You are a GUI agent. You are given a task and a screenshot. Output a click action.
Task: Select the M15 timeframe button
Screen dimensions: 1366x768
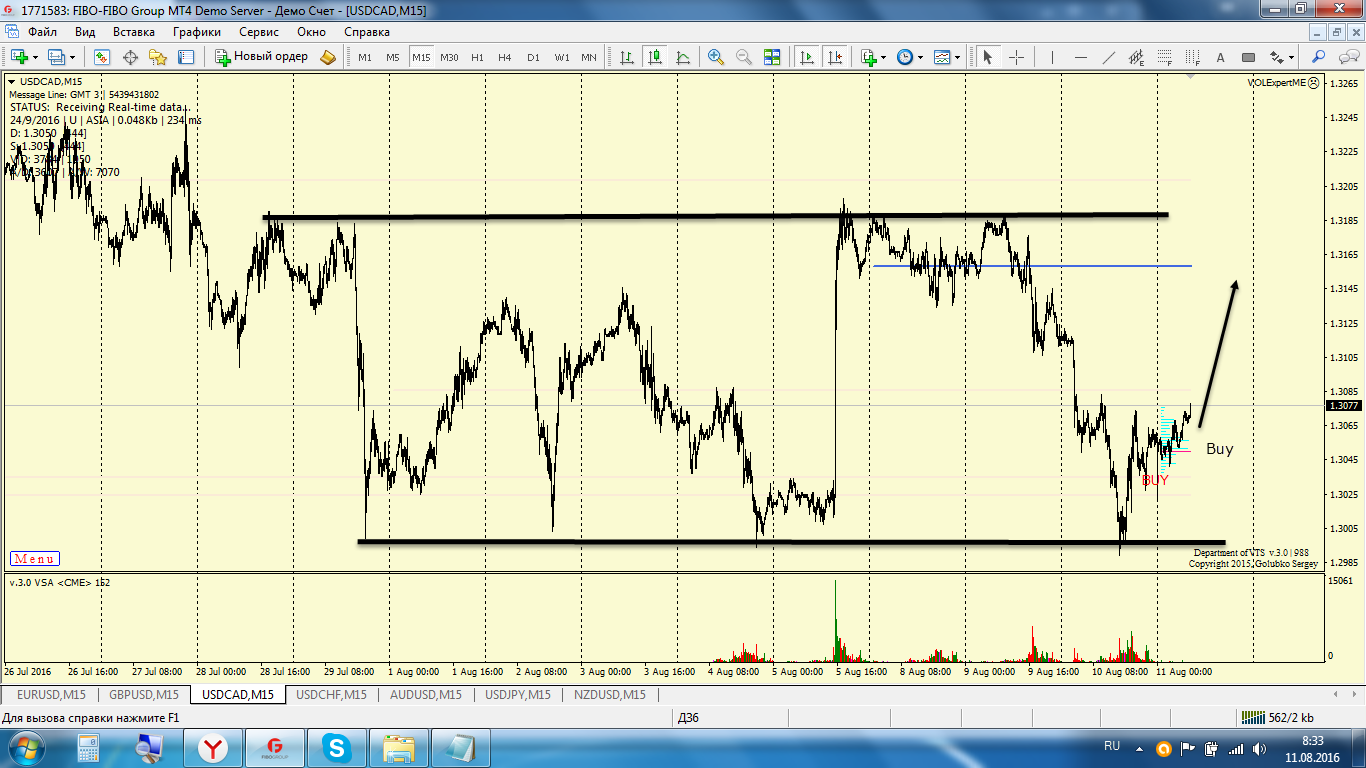pos(421,57)
